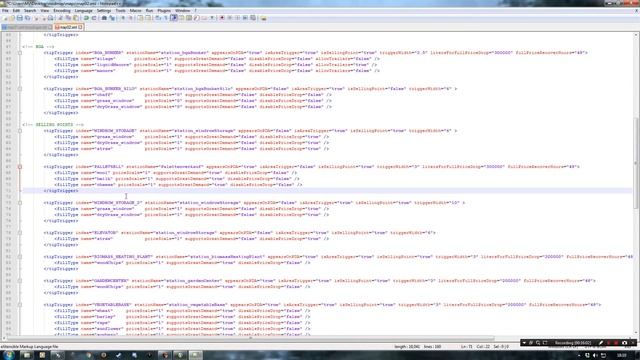Image resolution: width=640 pixels, height=360 pixels.
Task: Open the Settings menu
Action: pos(104,11)
